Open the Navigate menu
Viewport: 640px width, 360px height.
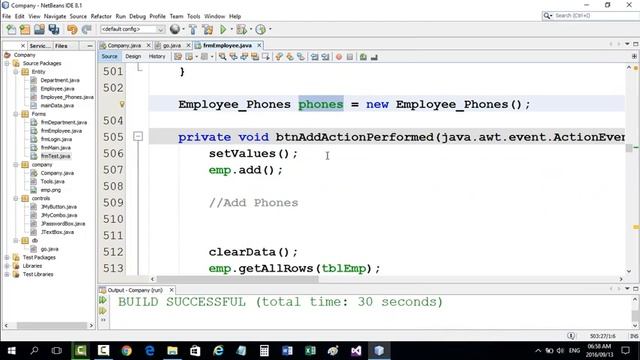(55, 16)
